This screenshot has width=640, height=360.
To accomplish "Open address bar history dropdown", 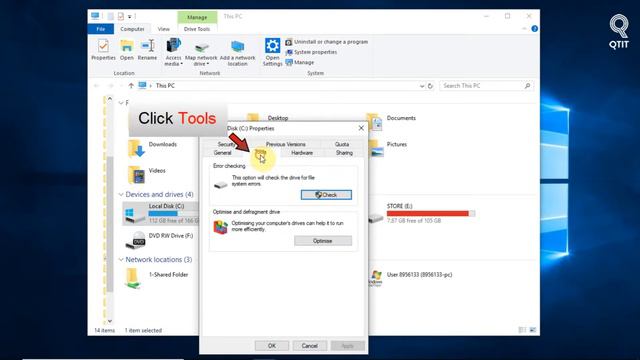I will (x=422, y=86).
